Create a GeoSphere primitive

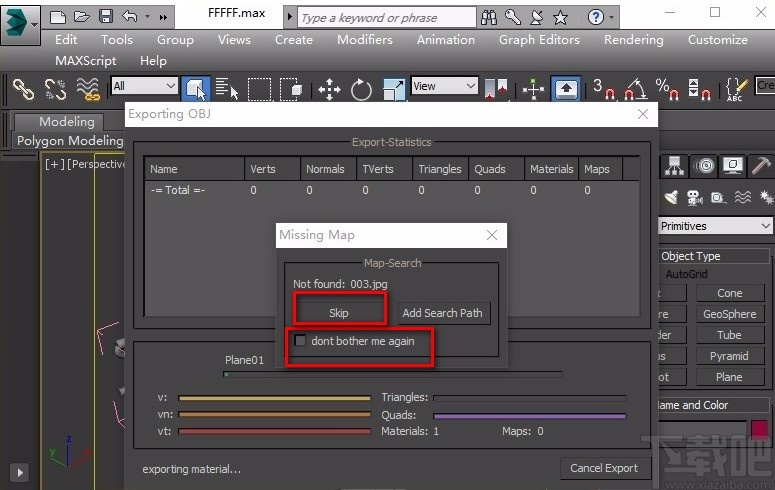click(x=730, y=314)
